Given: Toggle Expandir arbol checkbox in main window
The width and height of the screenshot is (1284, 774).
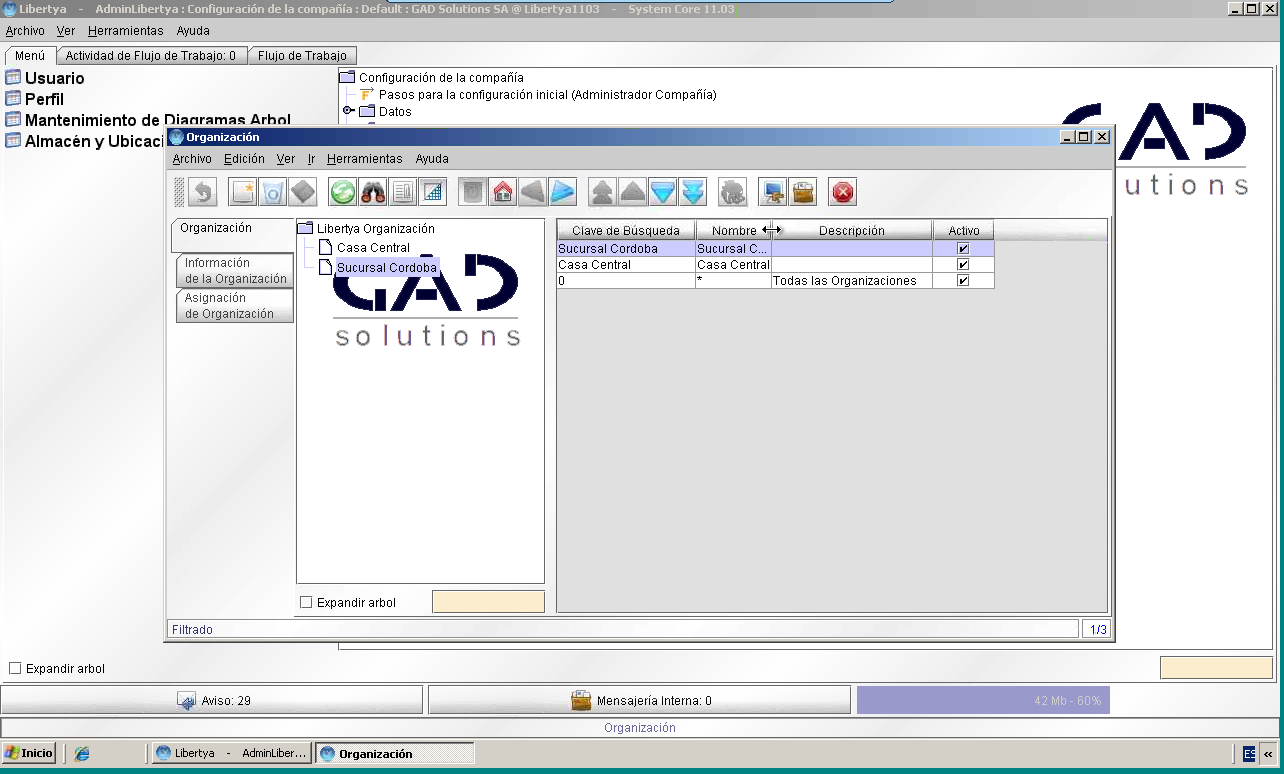Looking at the screenshot, I should pos(15,668).
